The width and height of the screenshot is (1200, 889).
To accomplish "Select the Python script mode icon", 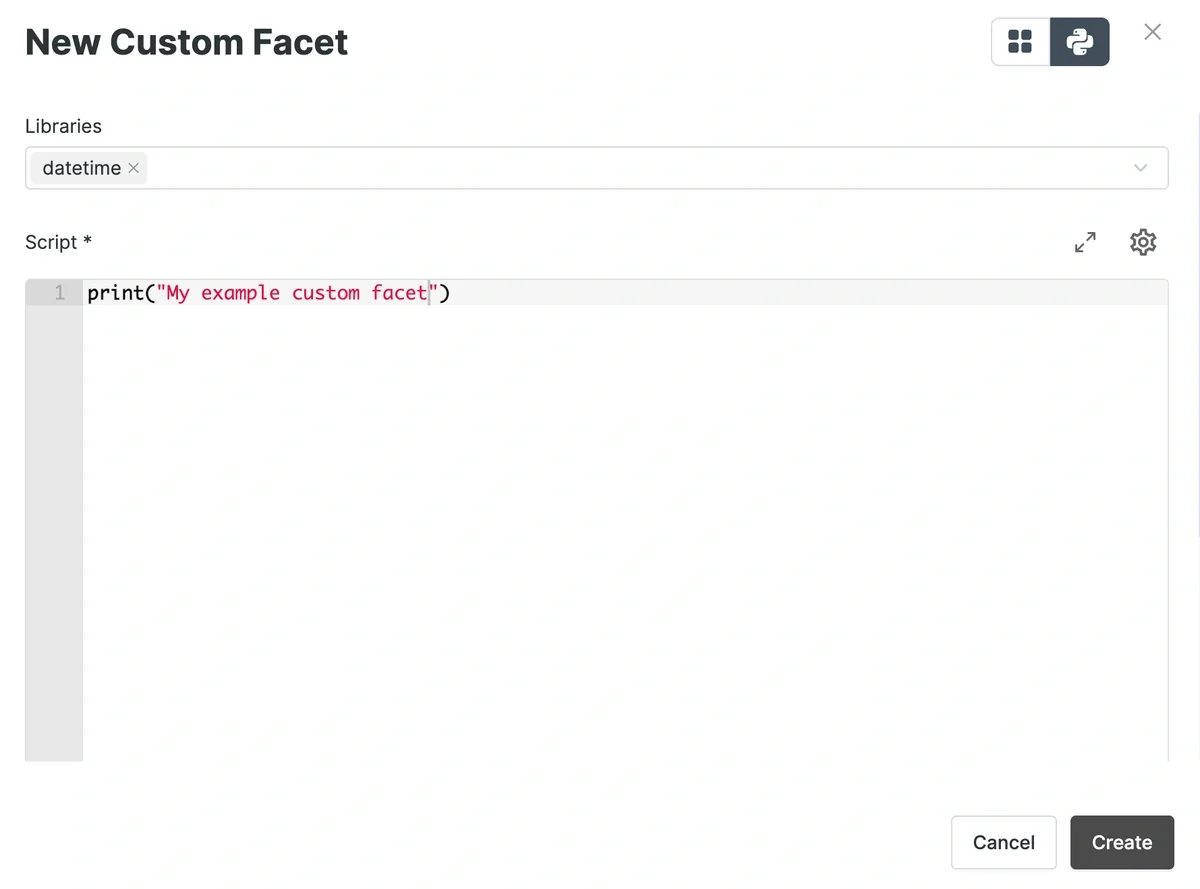I will click(1079, 42).
